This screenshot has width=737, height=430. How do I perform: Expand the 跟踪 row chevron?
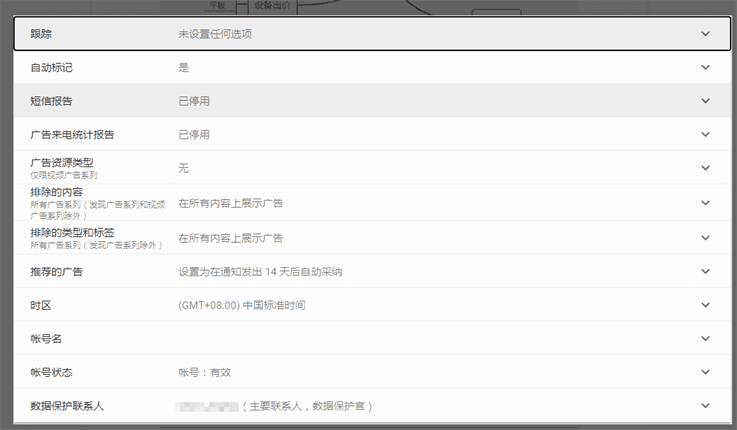click(705, 34)
